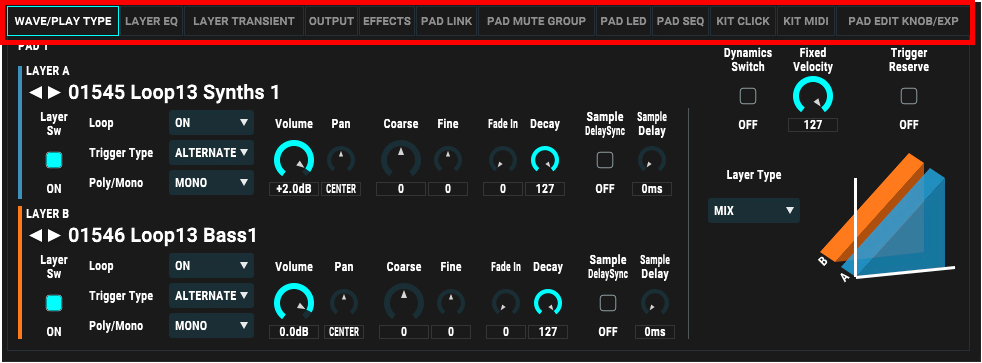
Task: Open Layer Type MIX dropdown
Action: point(753,211)
